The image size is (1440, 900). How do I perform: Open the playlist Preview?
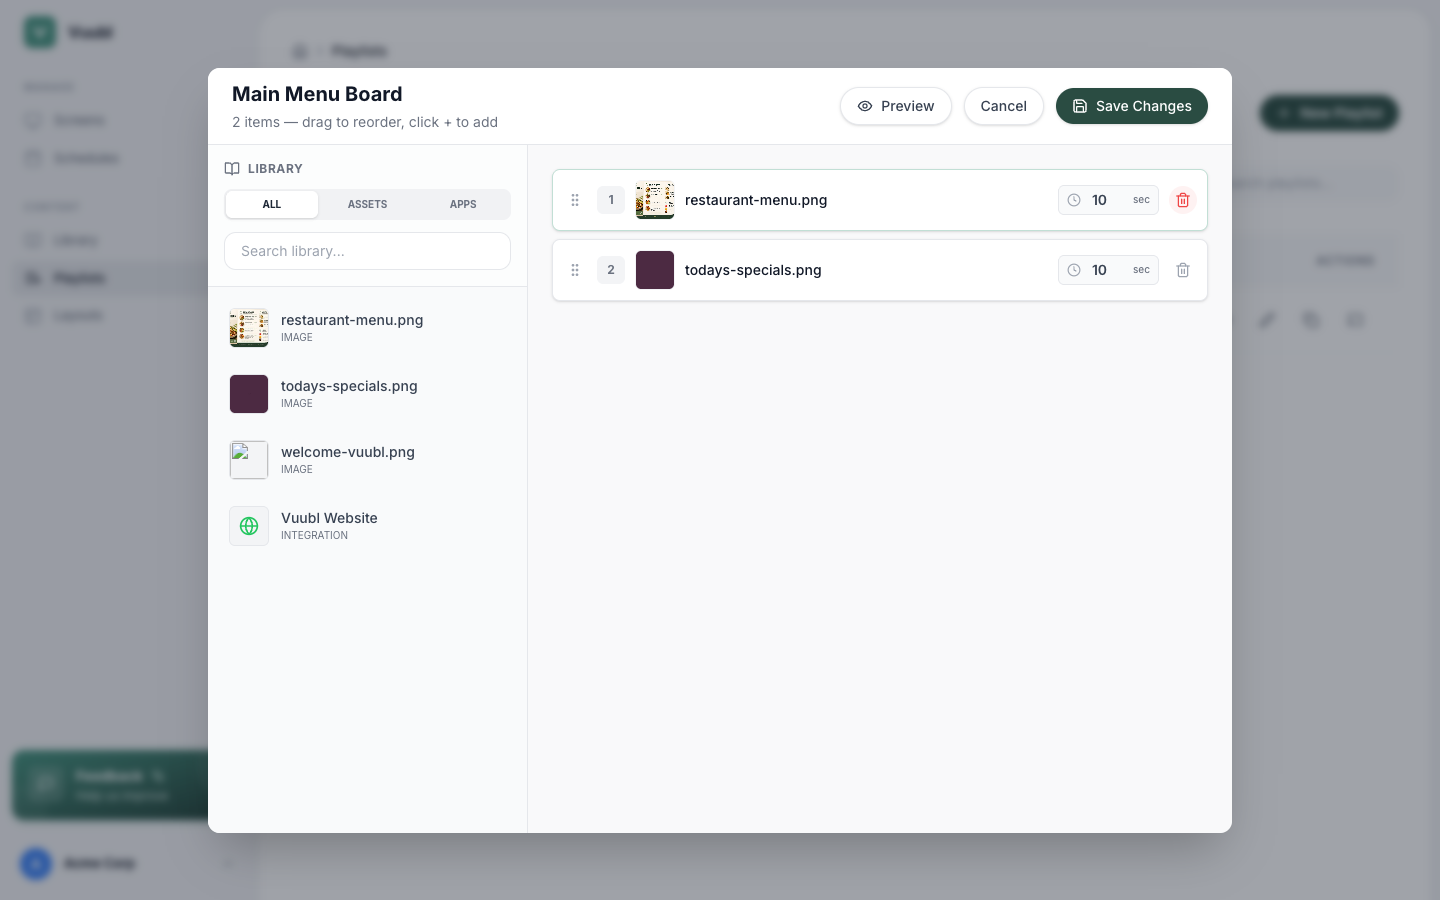(896, 106)
